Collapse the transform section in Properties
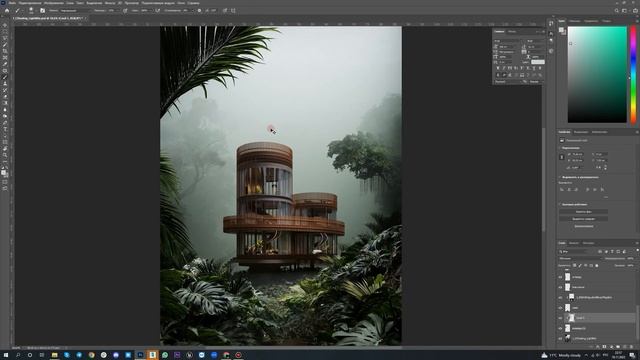Screen dimensions: 640x360 coord(560,148)
